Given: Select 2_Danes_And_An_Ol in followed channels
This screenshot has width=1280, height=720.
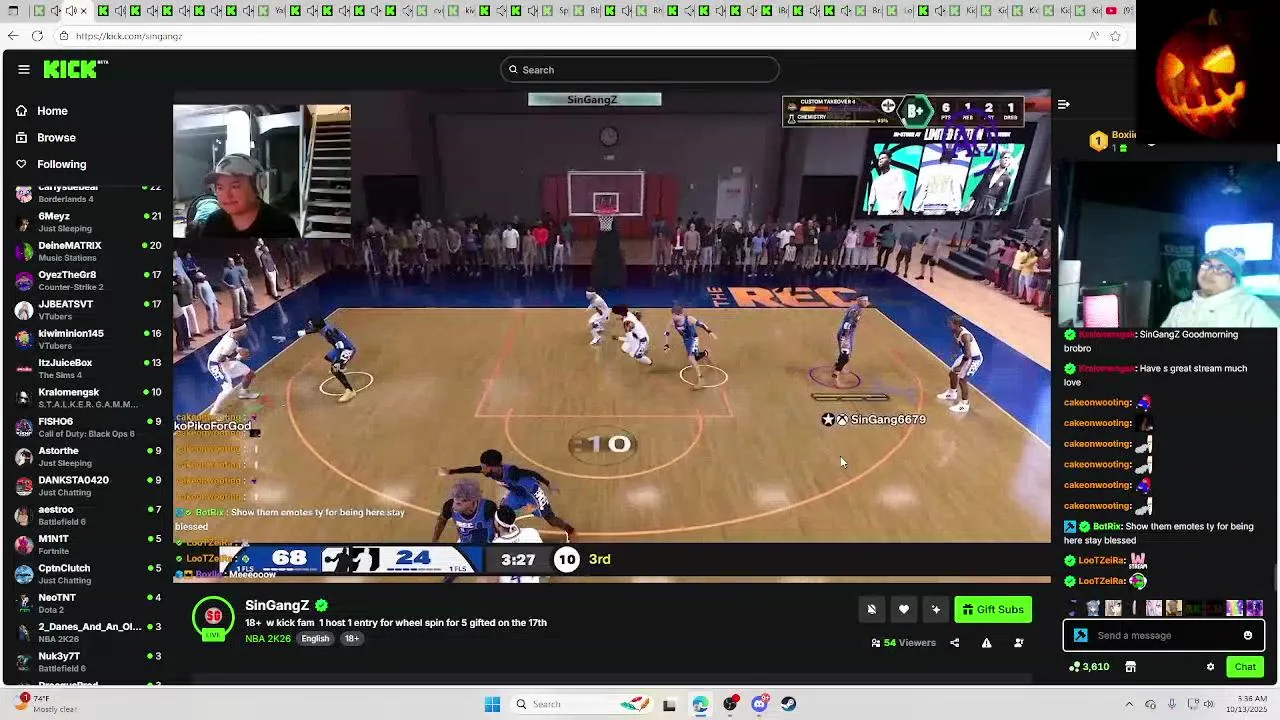Looking at the screenshot, I should pos(88,632).
